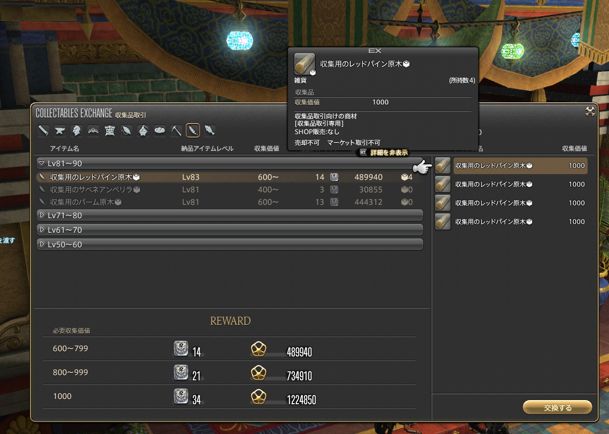Click the 交換する exchange button

tap(557, 408)
